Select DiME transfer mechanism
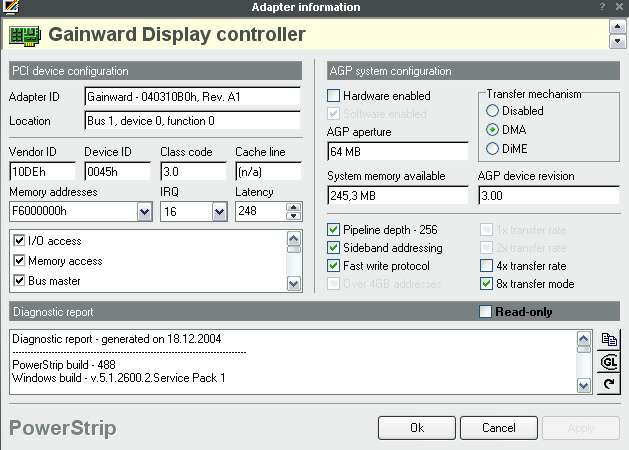The image size is (629, 450). (492, 149)
